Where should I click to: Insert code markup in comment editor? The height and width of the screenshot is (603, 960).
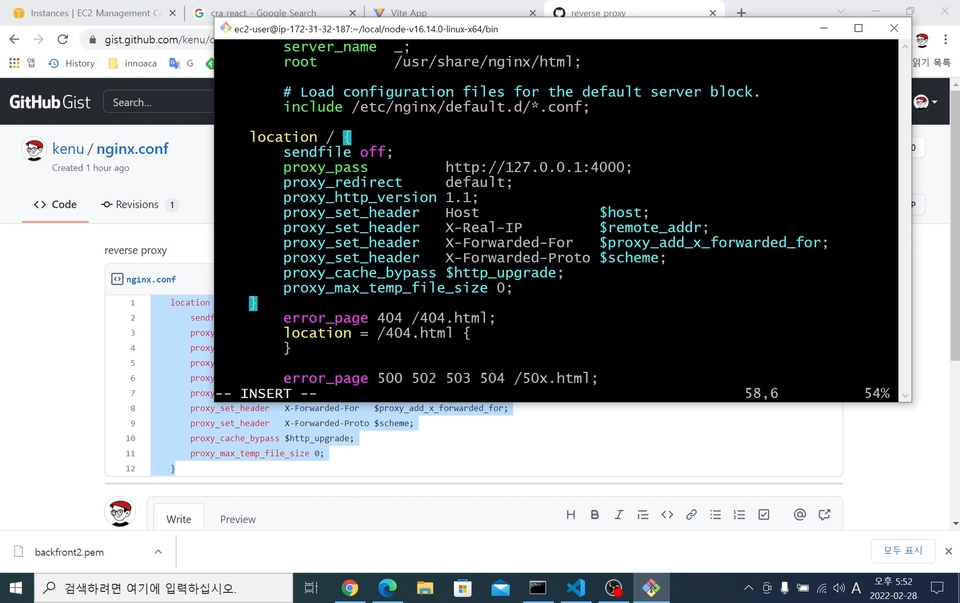[x=667, y=515]
